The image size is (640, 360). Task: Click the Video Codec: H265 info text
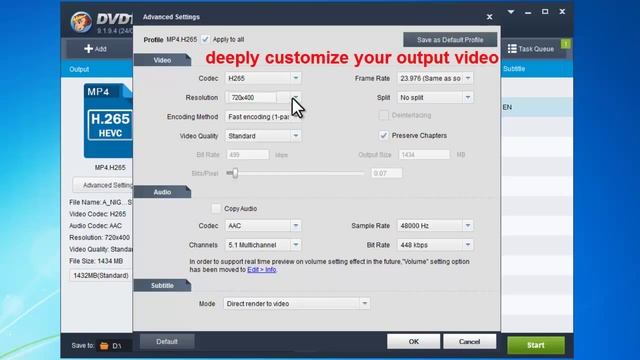(98, 214)
